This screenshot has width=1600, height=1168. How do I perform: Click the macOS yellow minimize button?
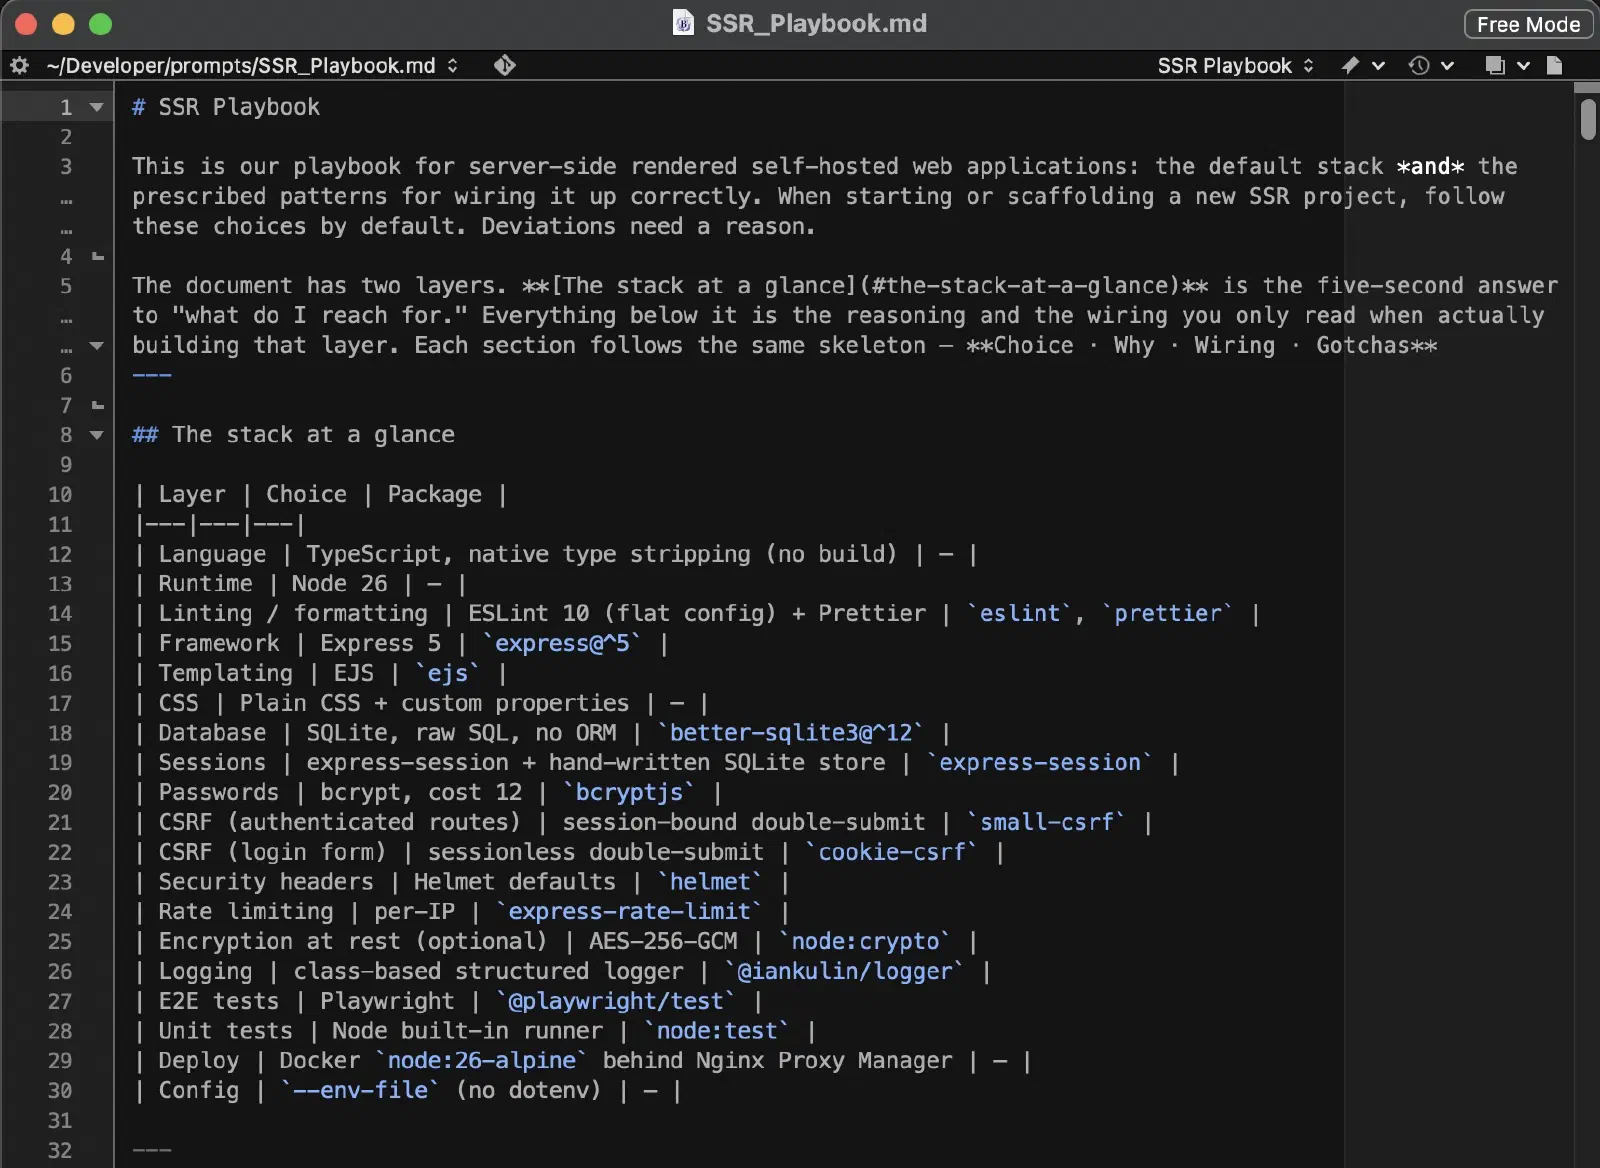[63, 24]
